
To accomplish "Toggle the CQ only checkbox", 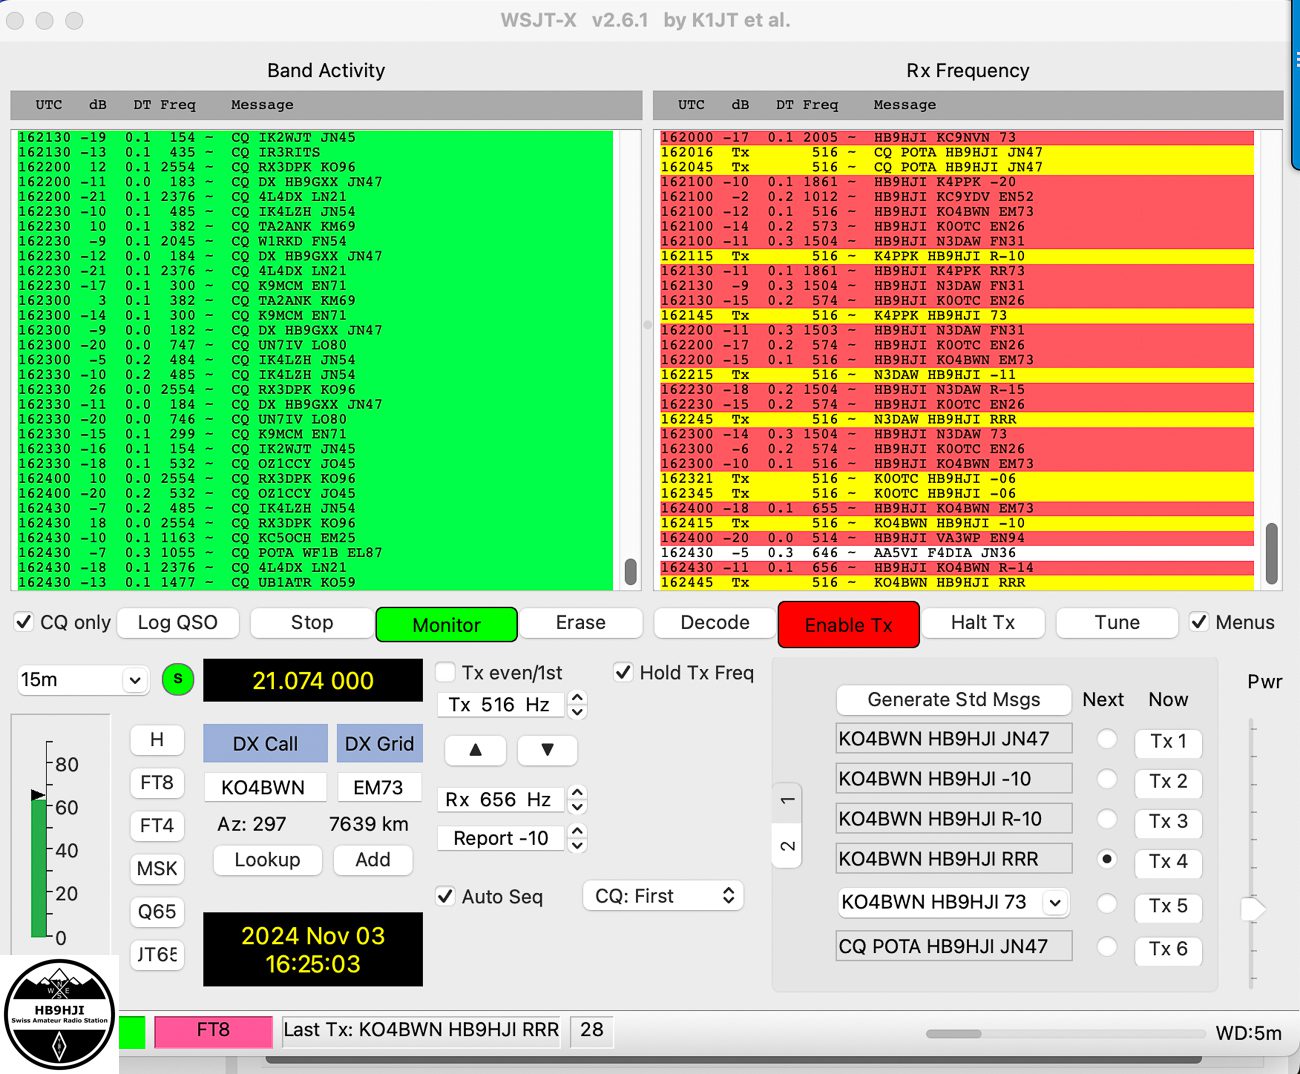I will coord(24,622).
